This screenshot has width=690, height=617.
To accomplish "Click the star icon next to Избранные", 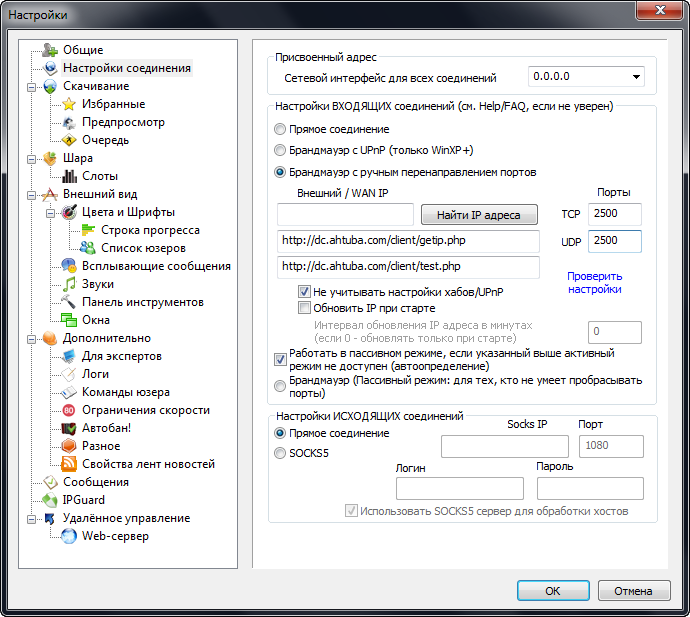I will point(69,104).
